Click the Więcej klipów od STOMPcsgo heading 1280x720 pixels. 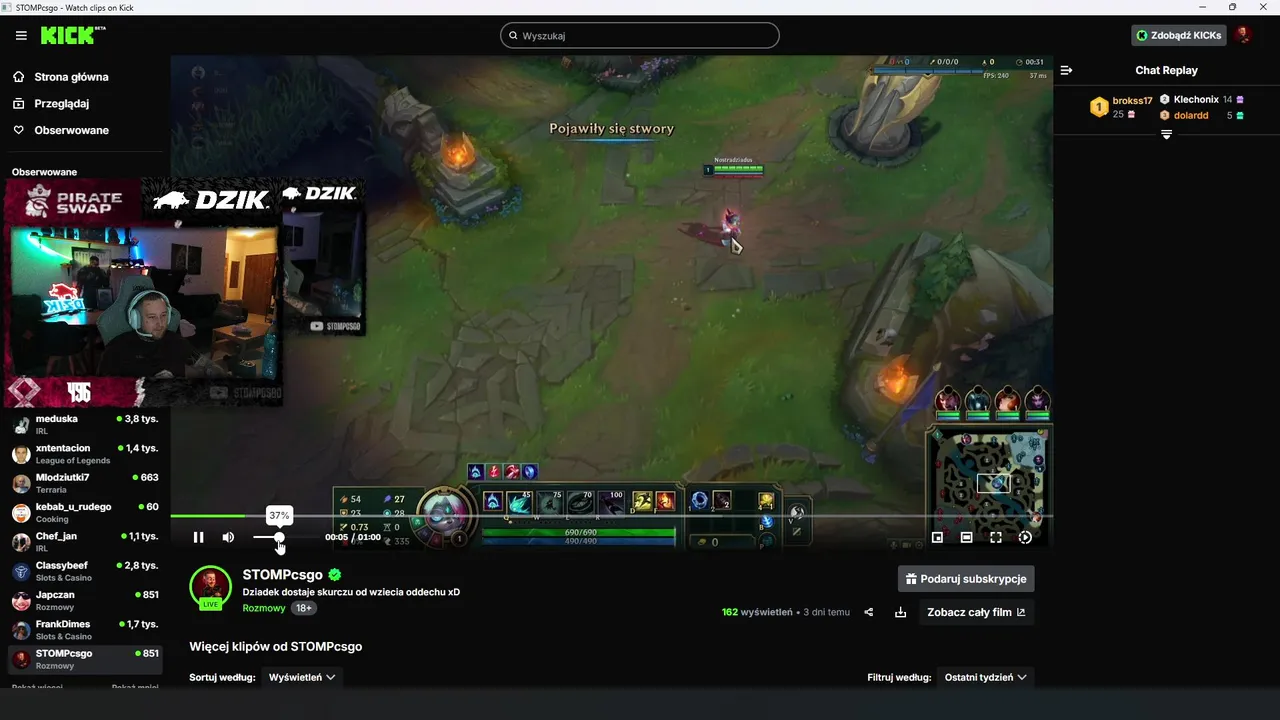coord(276,646)
